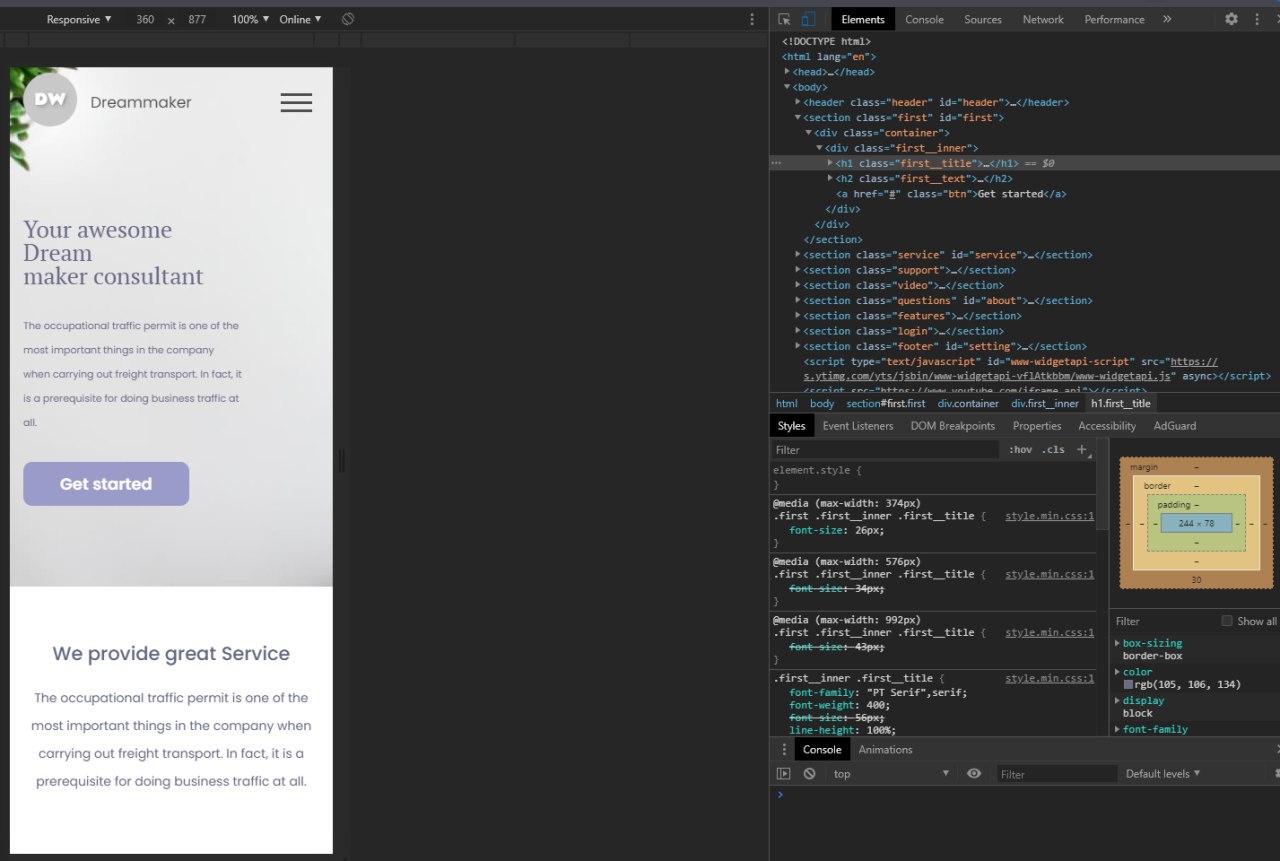Open the Online throttling dropdown

pos(300,19)
